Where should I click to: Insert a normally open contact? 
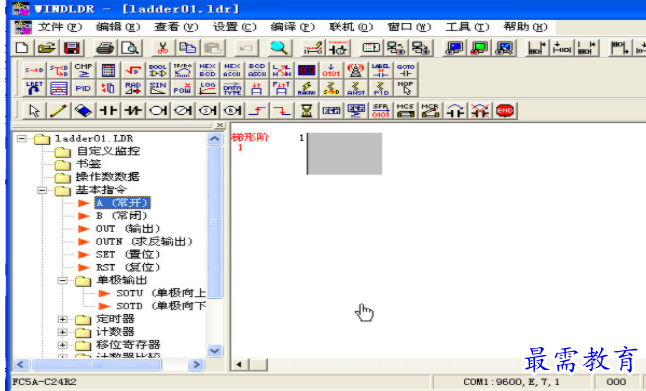coord(109,110)
